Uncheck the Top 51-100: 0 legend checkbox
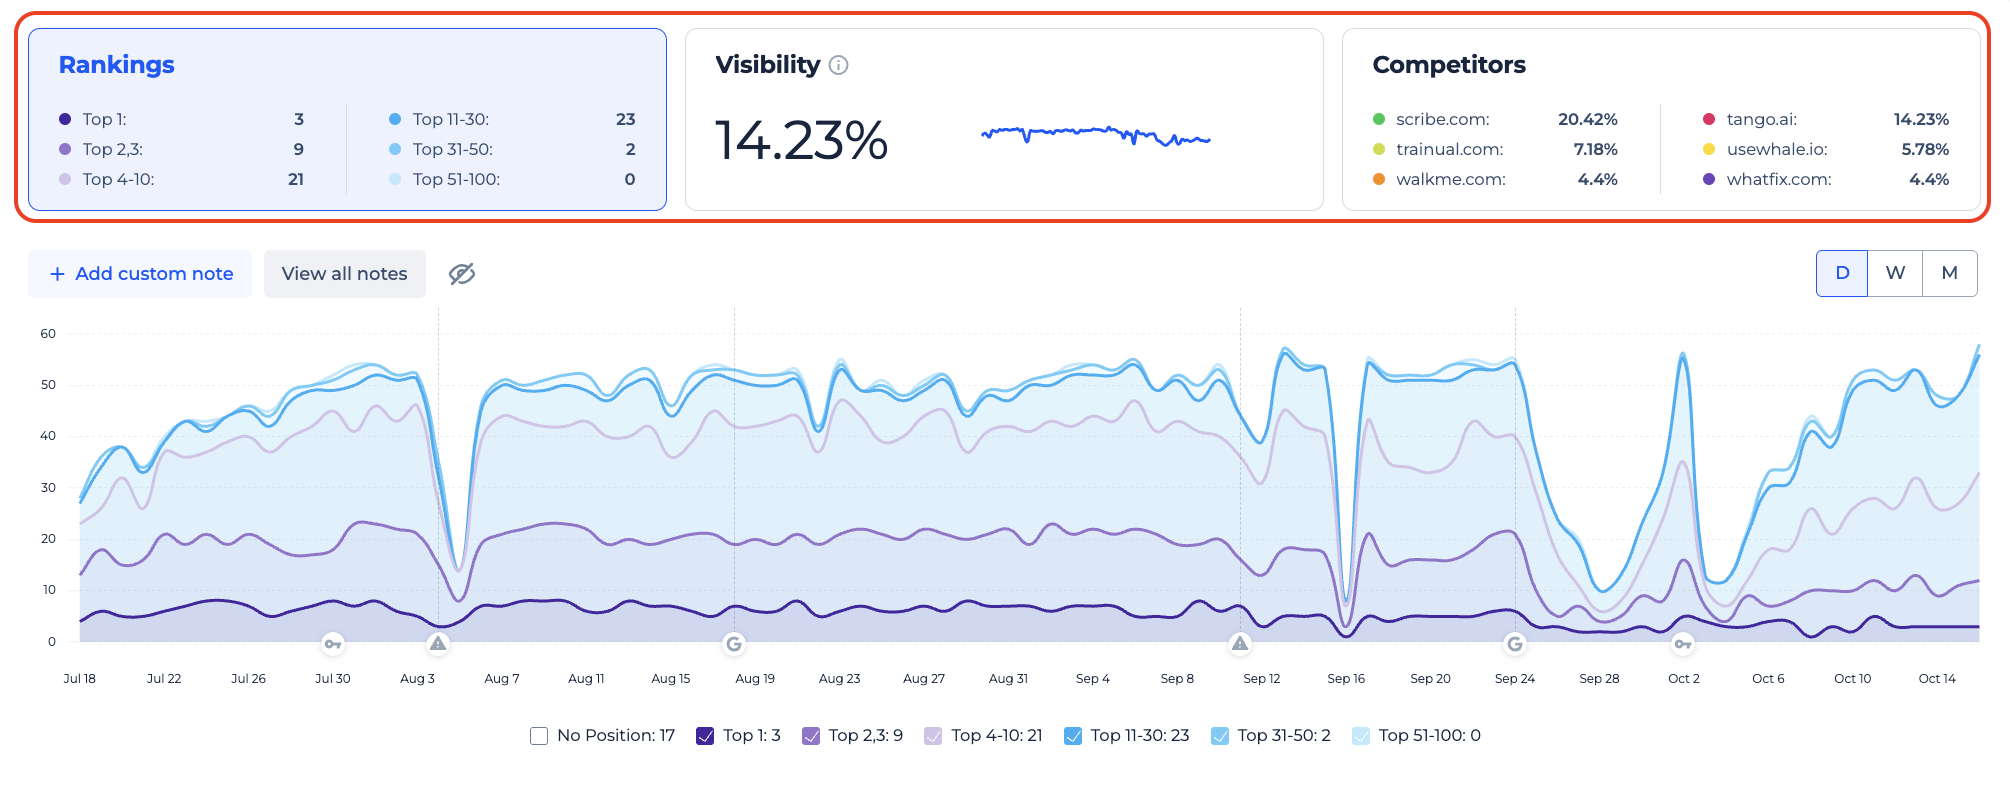This screenshot has height=810, width=2010. pyautogui.click(x=1361, y=736)
